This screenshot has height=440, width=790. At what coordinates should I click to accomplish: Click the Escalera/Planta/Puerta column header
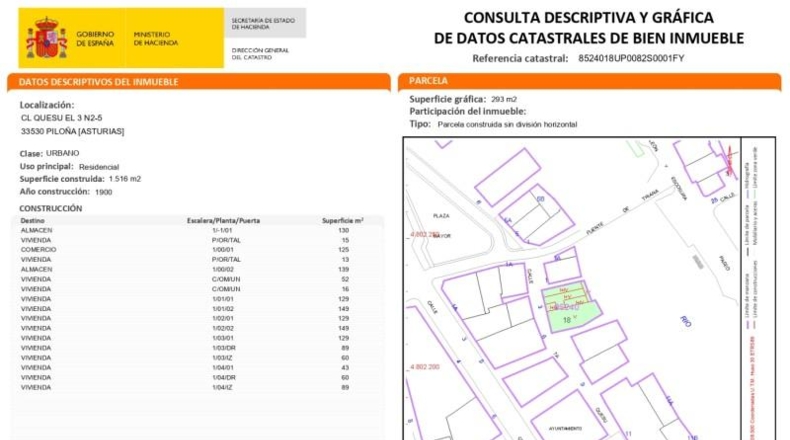coord(223,221)
